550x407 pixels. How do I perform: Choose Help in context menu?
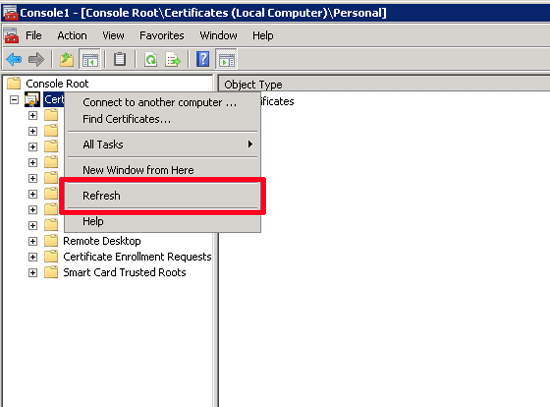point(162,221)
